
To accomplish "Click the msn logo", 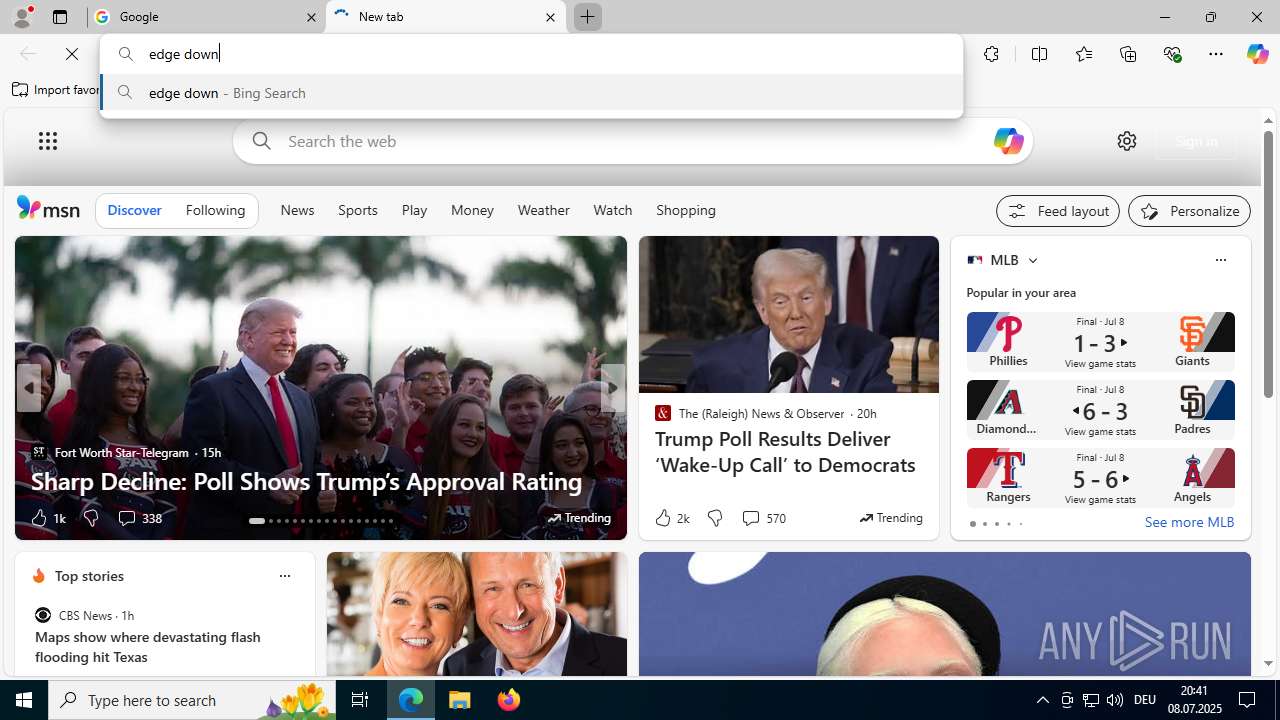I will coord(48,208).
